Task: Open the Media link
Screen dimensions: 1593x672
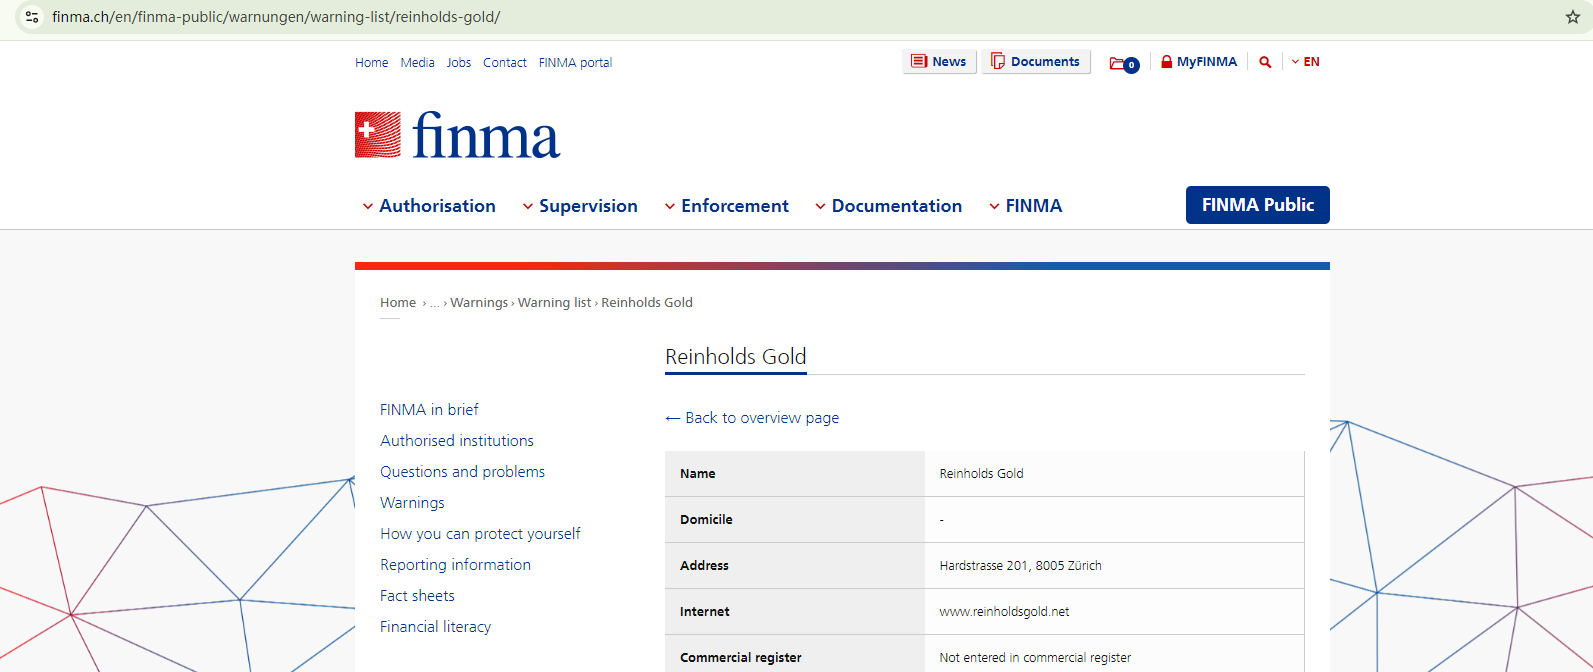Action: pyautogui.click(x=417, y=63)
